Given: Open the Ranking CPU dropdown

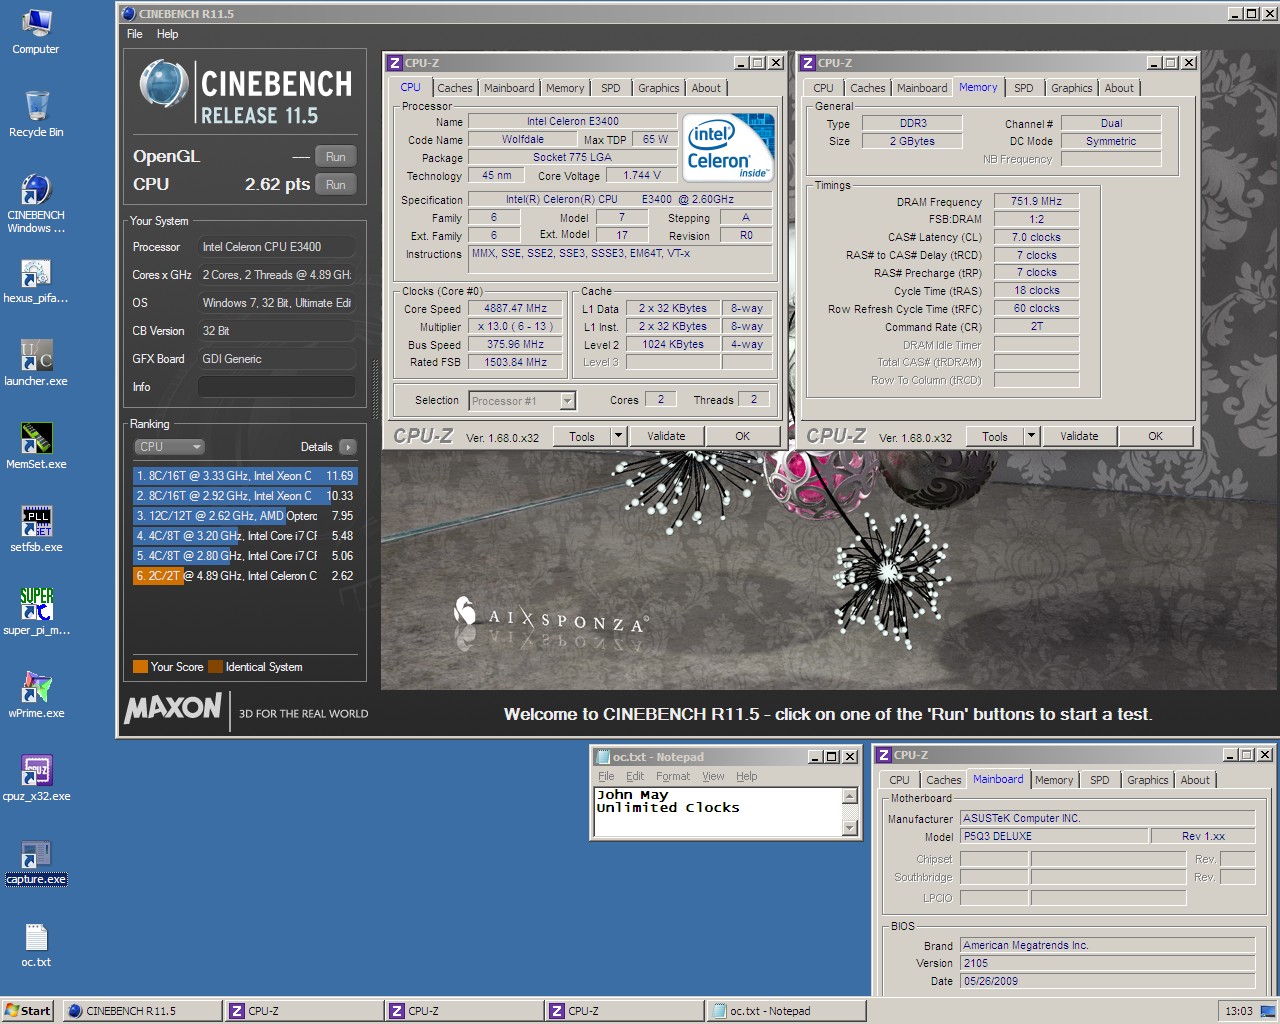Looking at the screenshot, I should [x=170, y=447].
